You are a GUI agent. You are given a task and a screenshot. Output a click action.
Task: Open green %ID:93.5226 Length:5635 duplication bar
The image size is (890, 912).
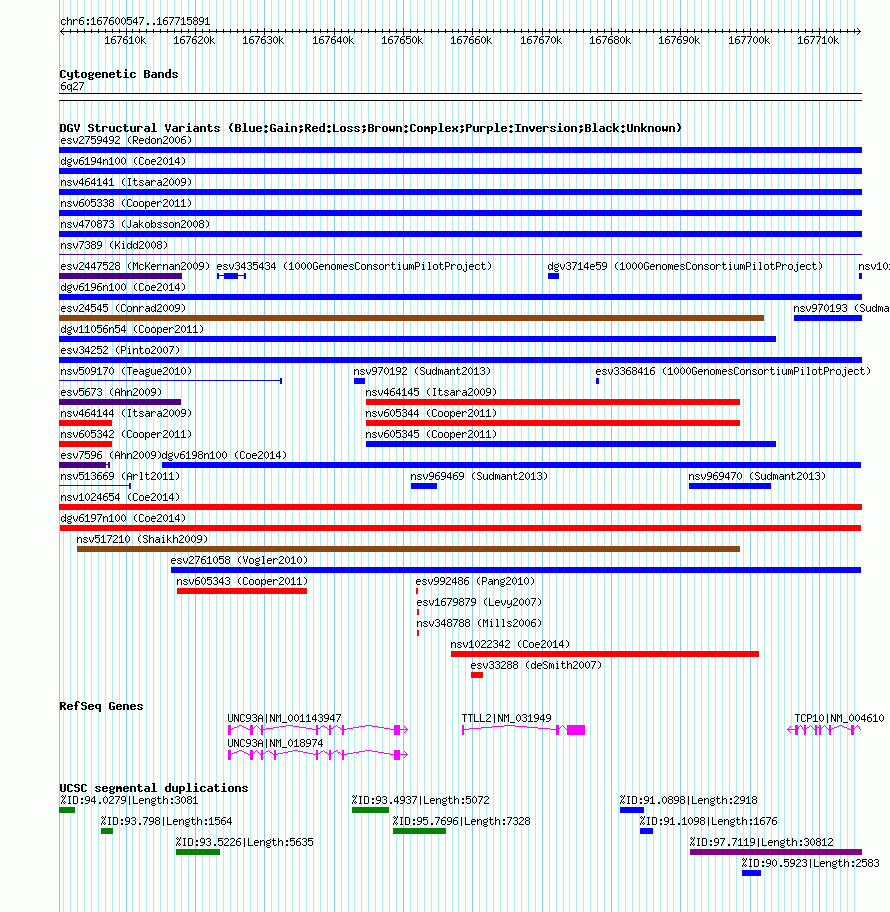(198, 852)
